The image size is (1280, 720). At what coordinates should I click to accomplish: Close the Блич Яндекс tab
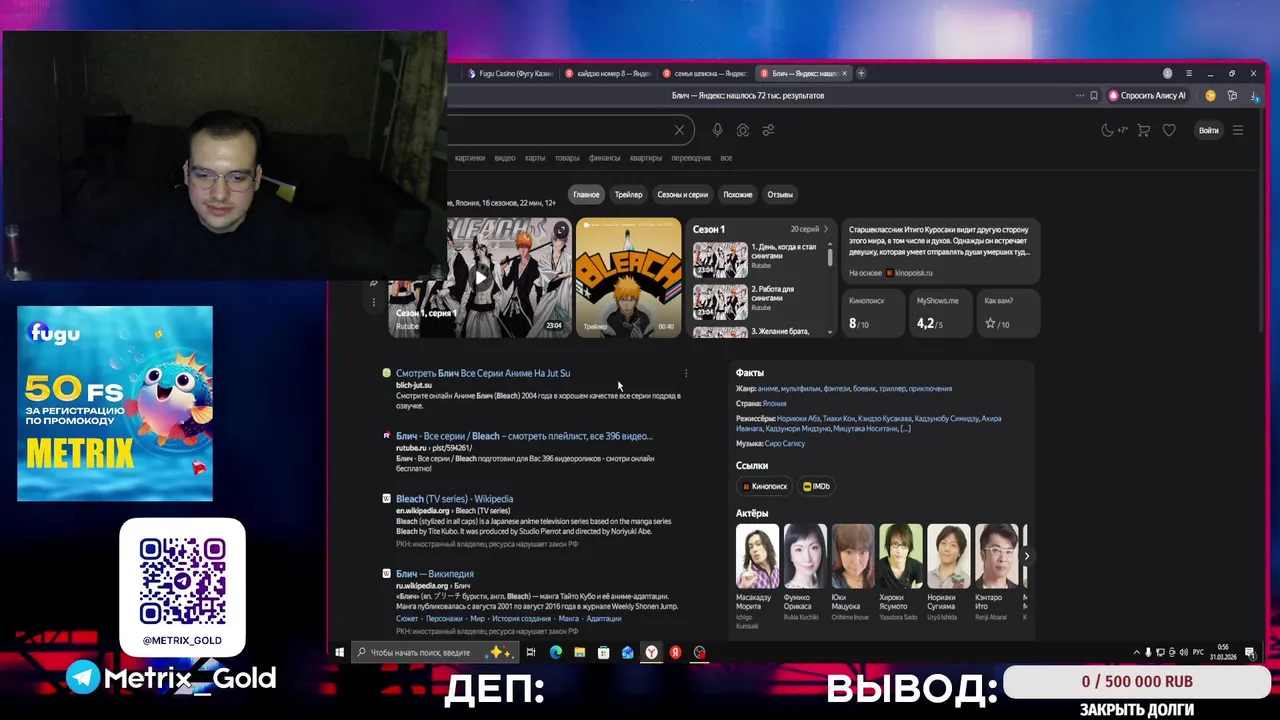(844, 73)
